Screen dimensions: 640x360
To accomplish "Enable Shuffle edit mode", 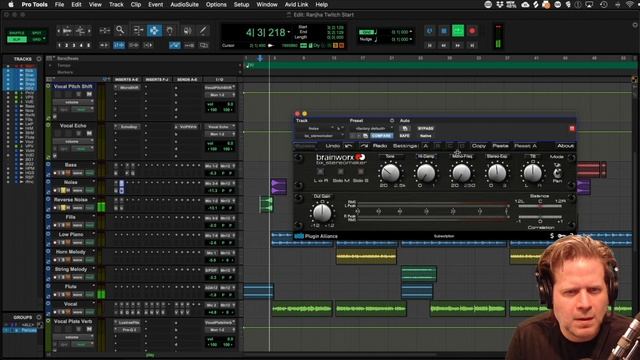I will click(17, 33).
